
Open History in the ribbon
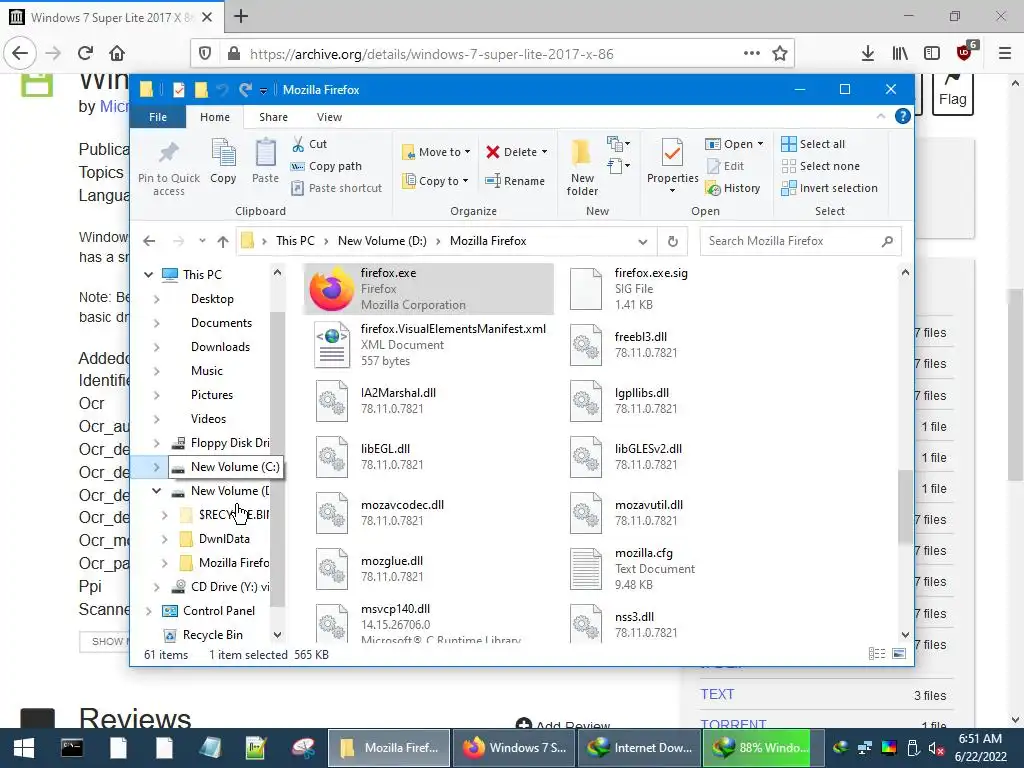pyautogui.click(x=733, y=188)
